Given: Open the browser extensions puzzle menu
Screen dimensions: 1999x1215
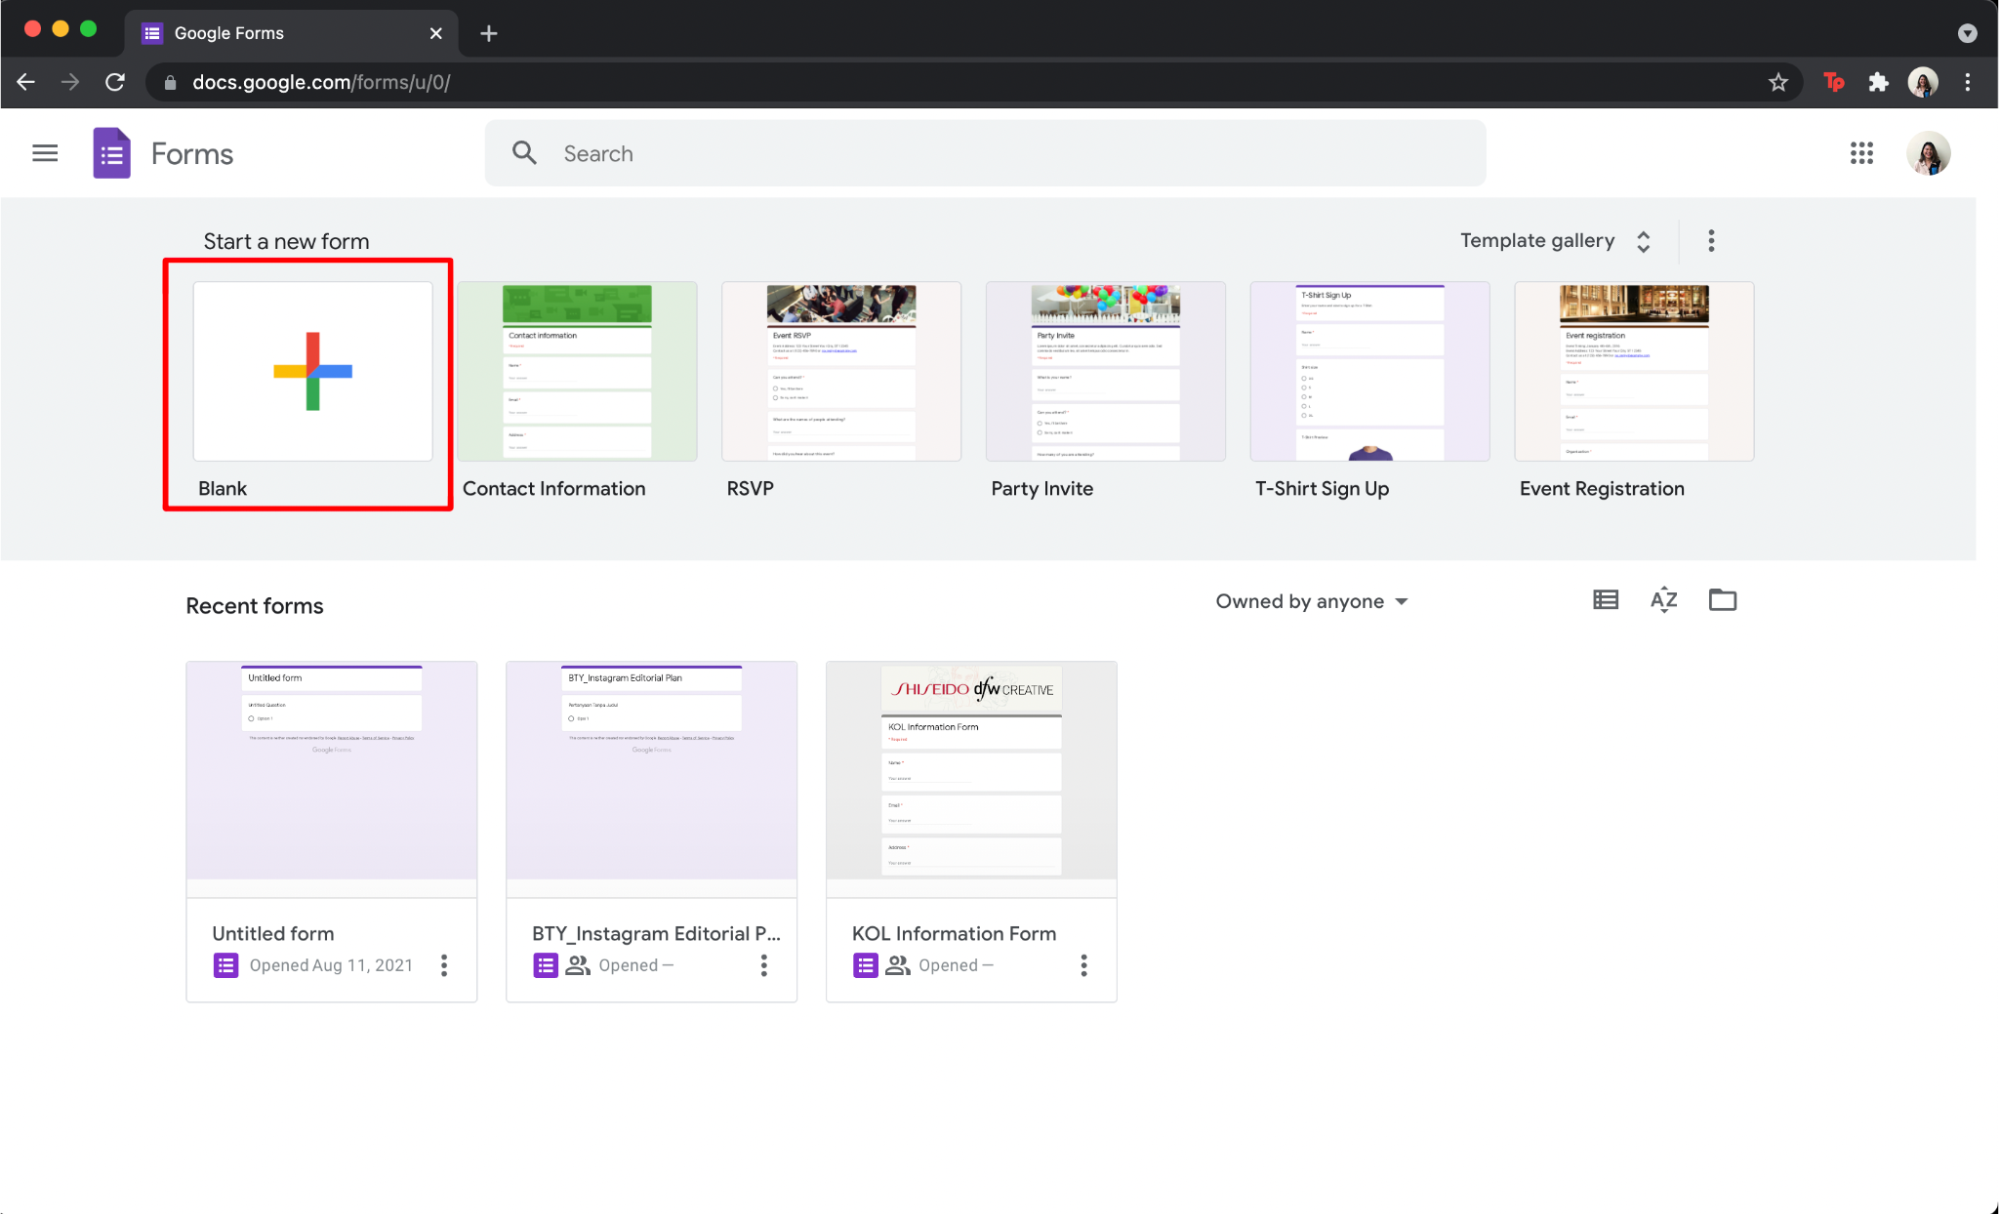Looking at the screenshot, I should pyautogui.click(x=1877, y=82).
